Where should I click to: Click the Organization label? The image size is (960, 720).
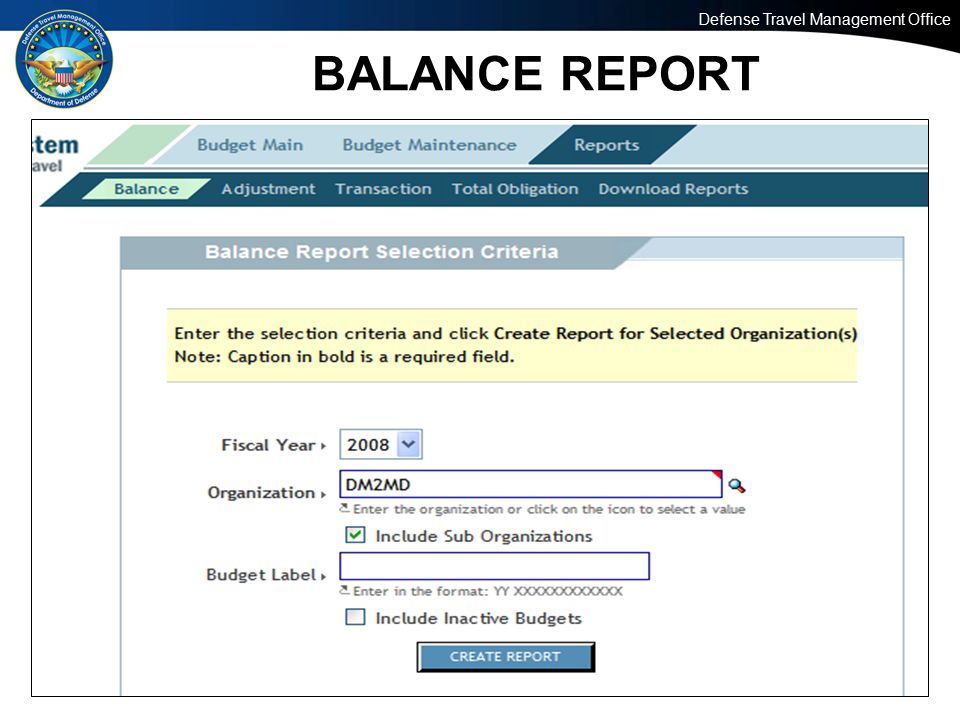pyautogui.click(x=261, y=493)
